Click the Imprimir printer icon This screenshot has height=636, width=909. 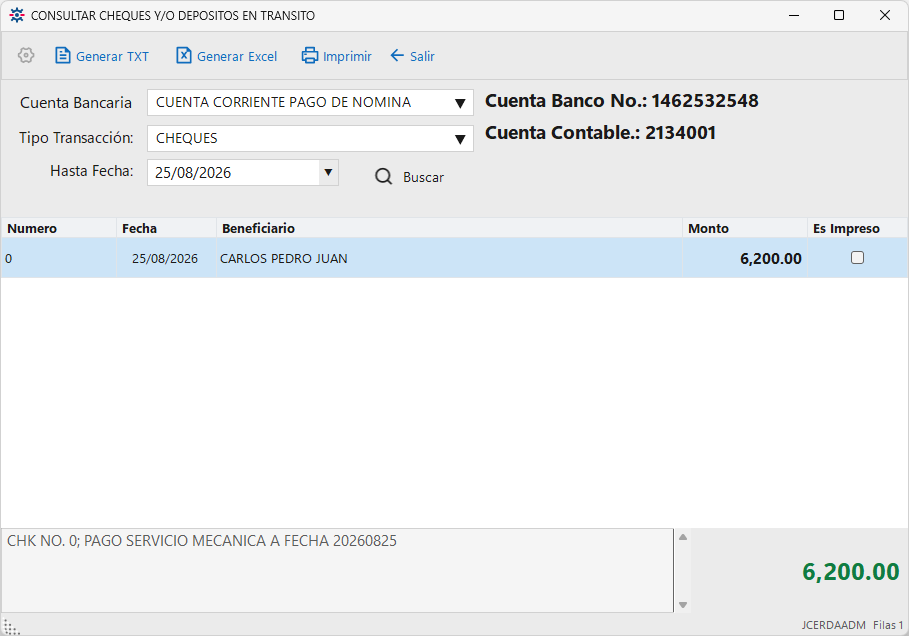(x=310, y=56)
